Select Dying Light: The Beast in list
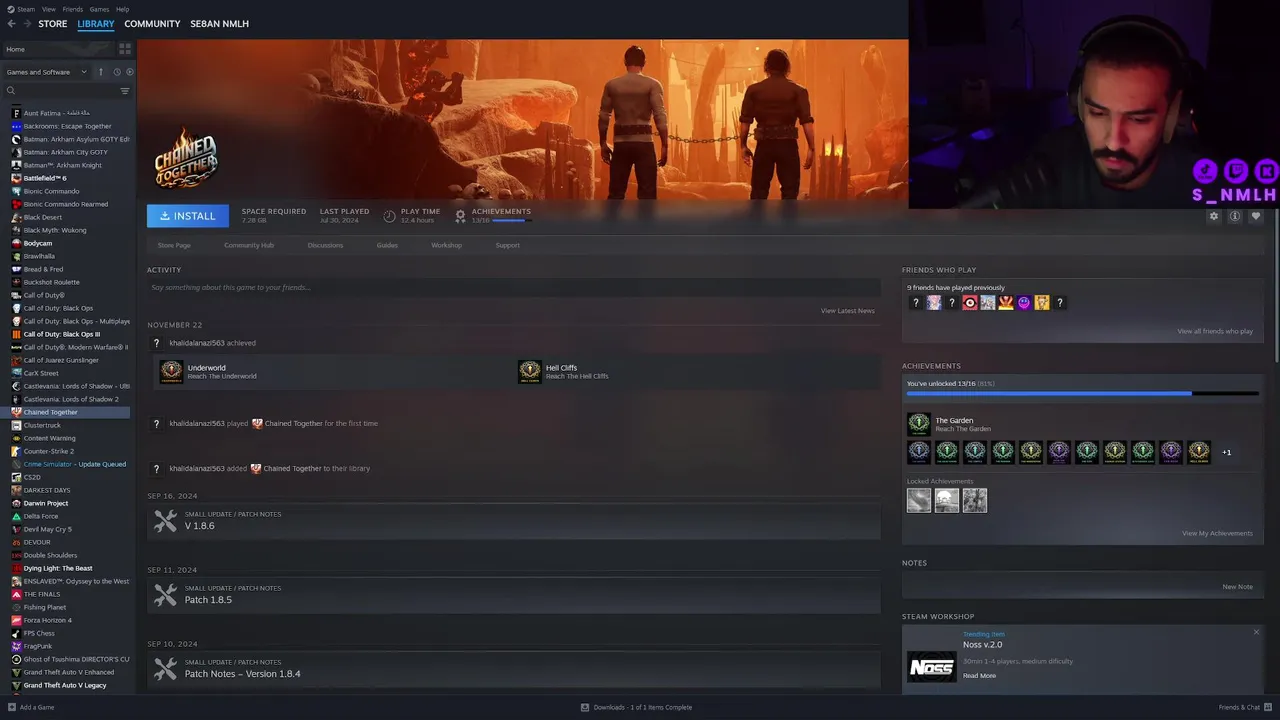 pyautogui.click(x=68, y=568)
